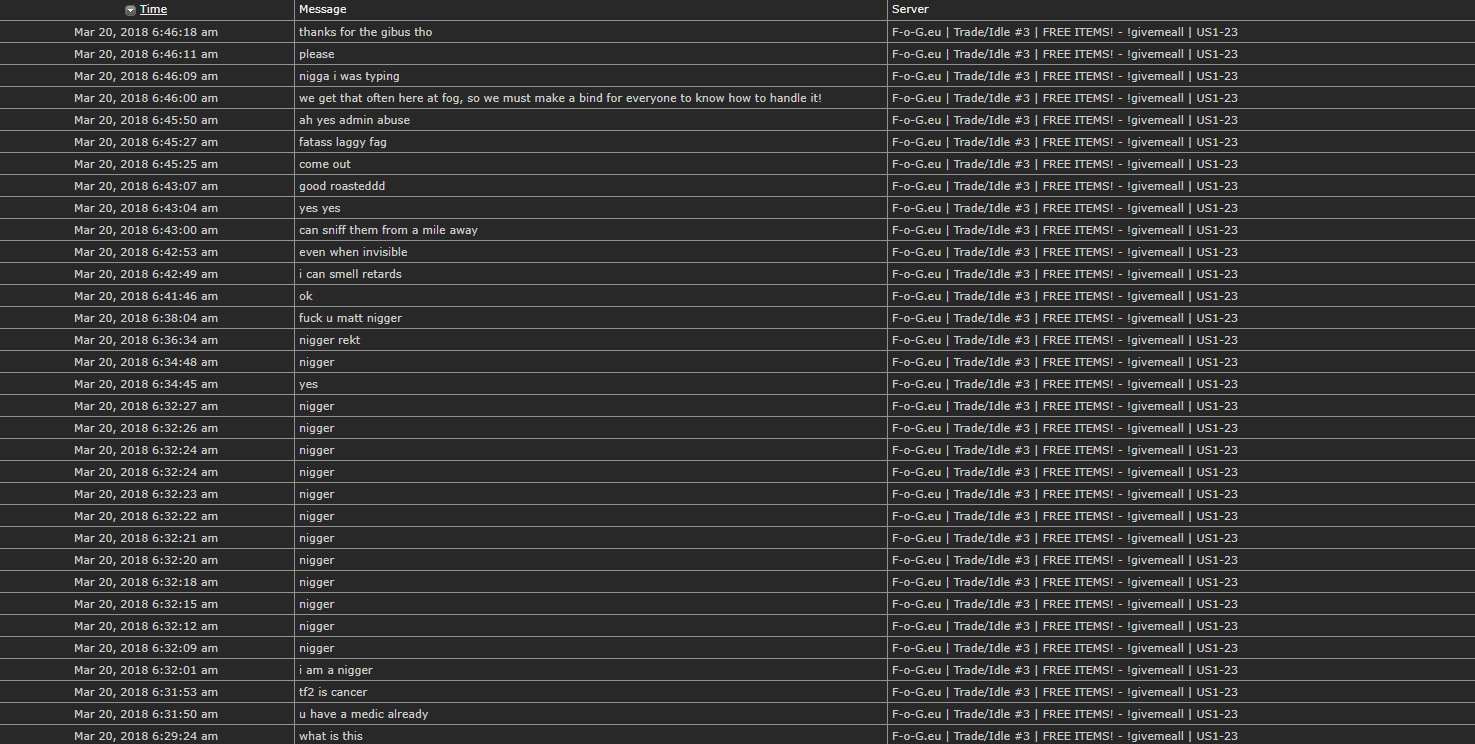Click the "what is this" message
The width and height of the screenshot is (1475, 744).
click(x=331, y=736)
